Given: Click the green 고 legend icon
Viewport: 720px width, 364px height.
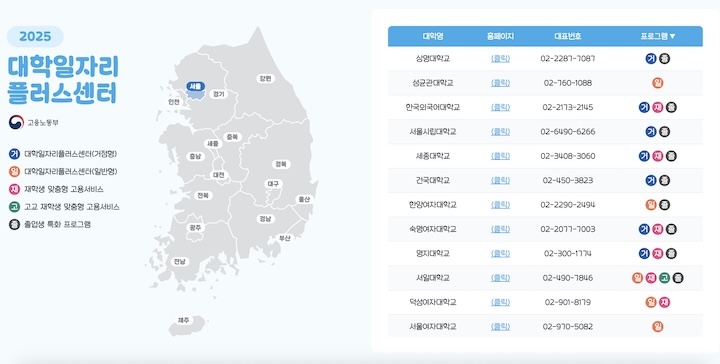Looking at the screenshot, I should (x=14, y=207).
